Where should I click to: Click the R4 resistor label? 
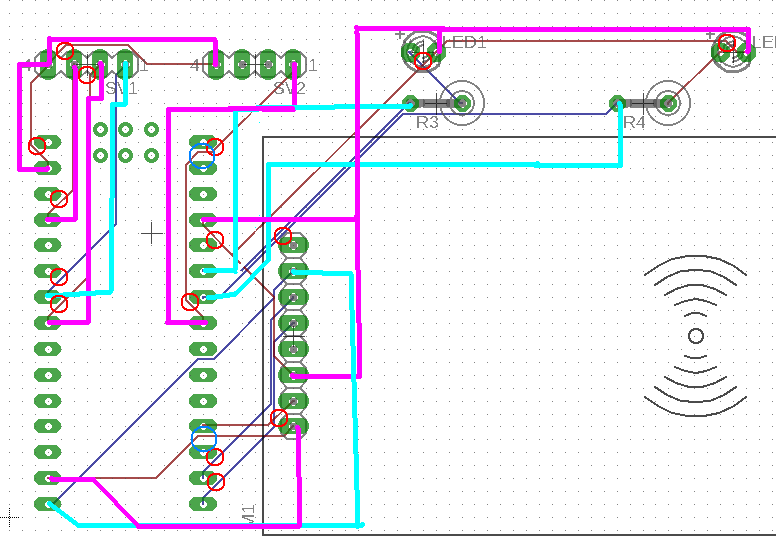pyautogui.click(x=634, y=122)
